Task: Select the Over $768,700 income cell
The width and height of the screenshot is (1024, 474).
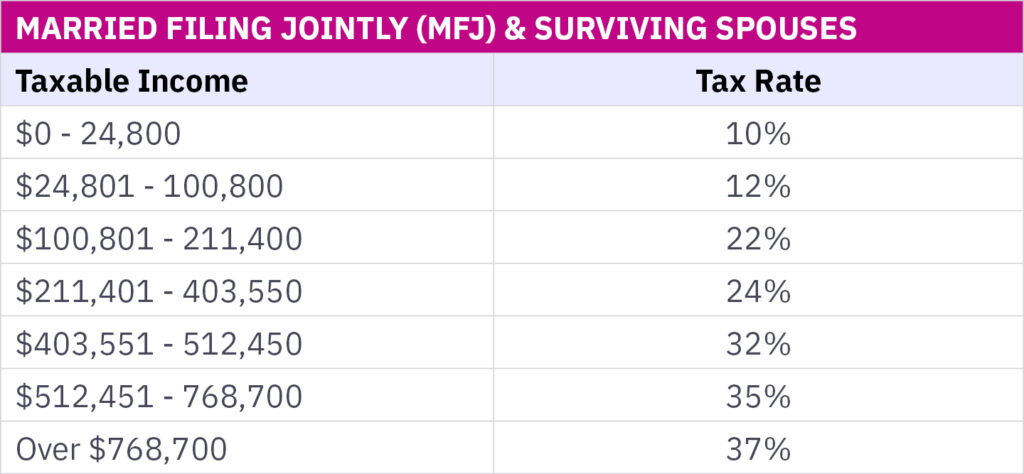Action: [121, 449]
